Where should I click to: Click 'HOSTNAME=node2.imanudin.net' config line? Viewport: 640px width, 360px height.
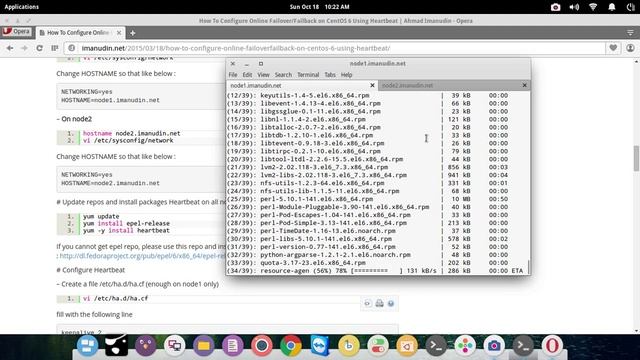pyautogui.click(x=110, y=183)
